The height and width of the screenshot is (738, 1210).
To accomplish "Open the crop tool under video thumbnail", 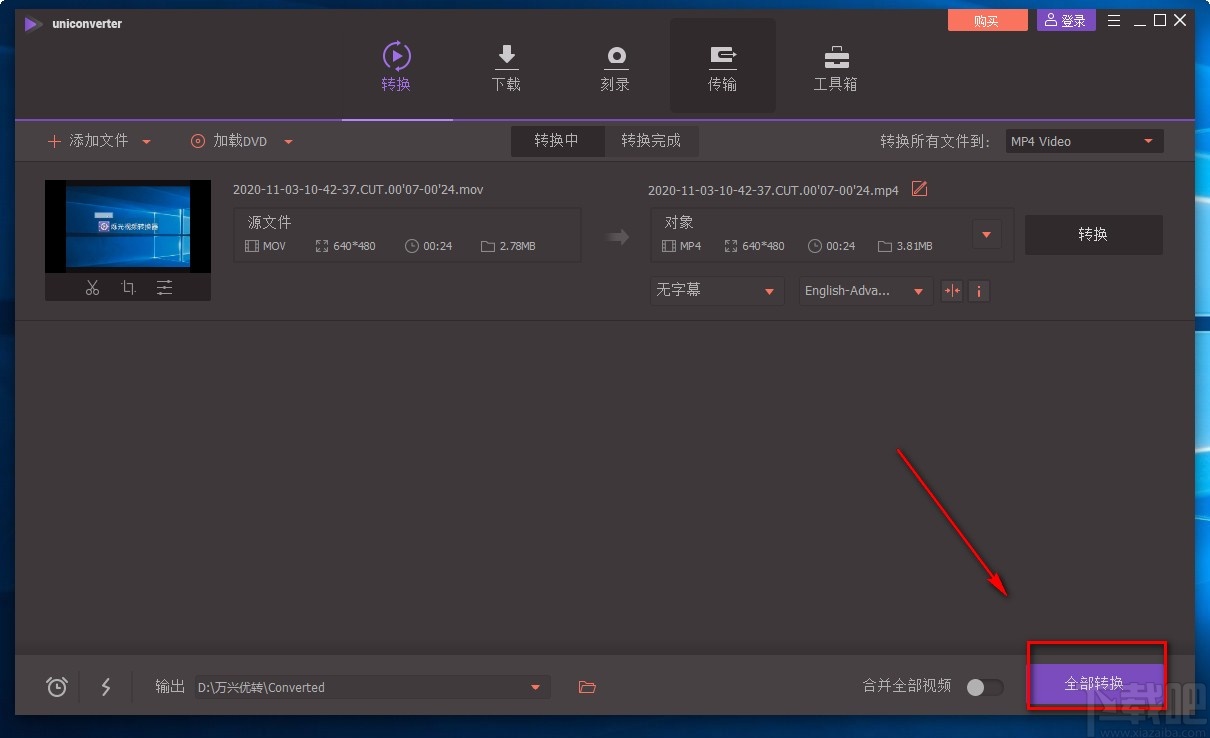I will [128, 287].
